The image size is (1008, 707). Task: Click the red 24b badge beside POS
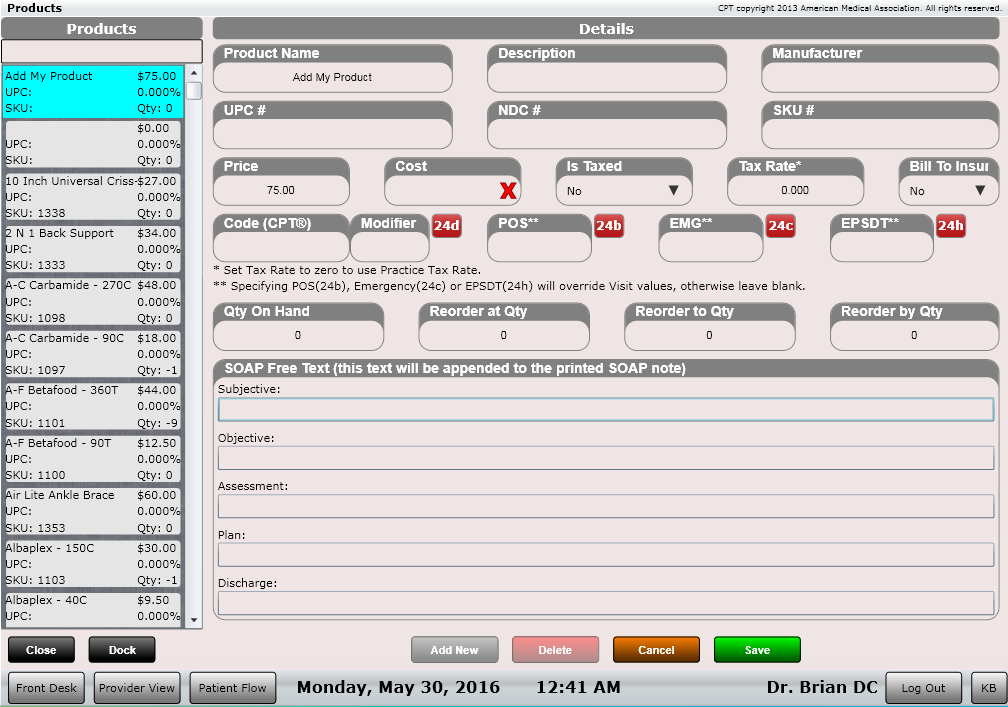(x=609, y=226)
